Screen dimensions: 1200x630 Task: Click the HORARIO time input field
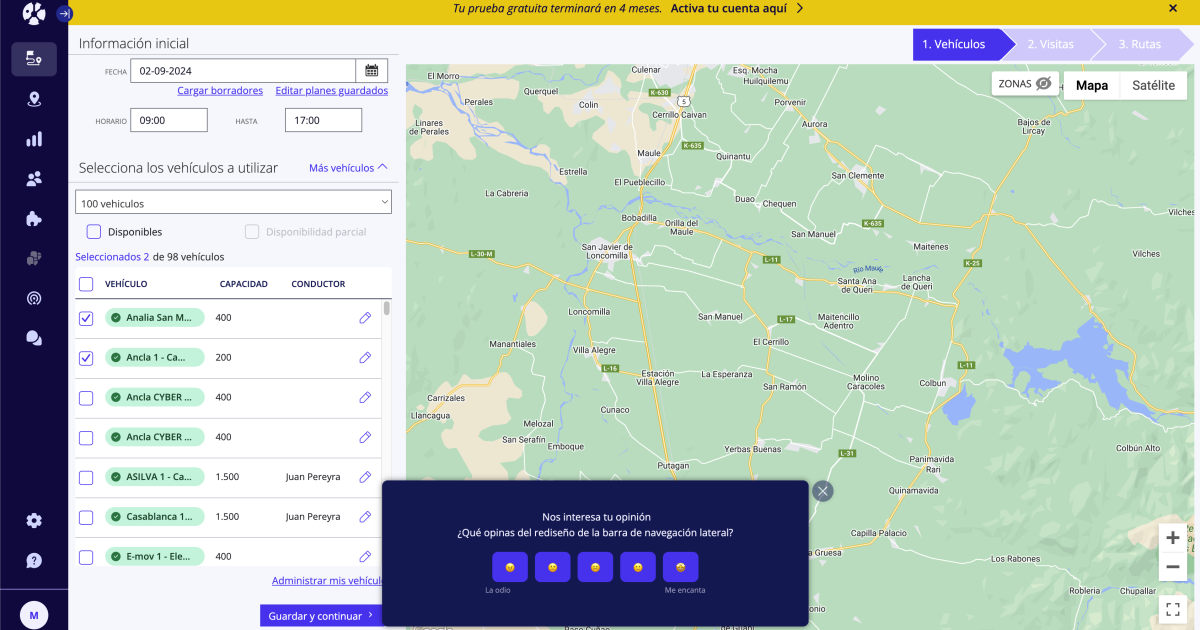pyautogui.click(x=168, y=119)
